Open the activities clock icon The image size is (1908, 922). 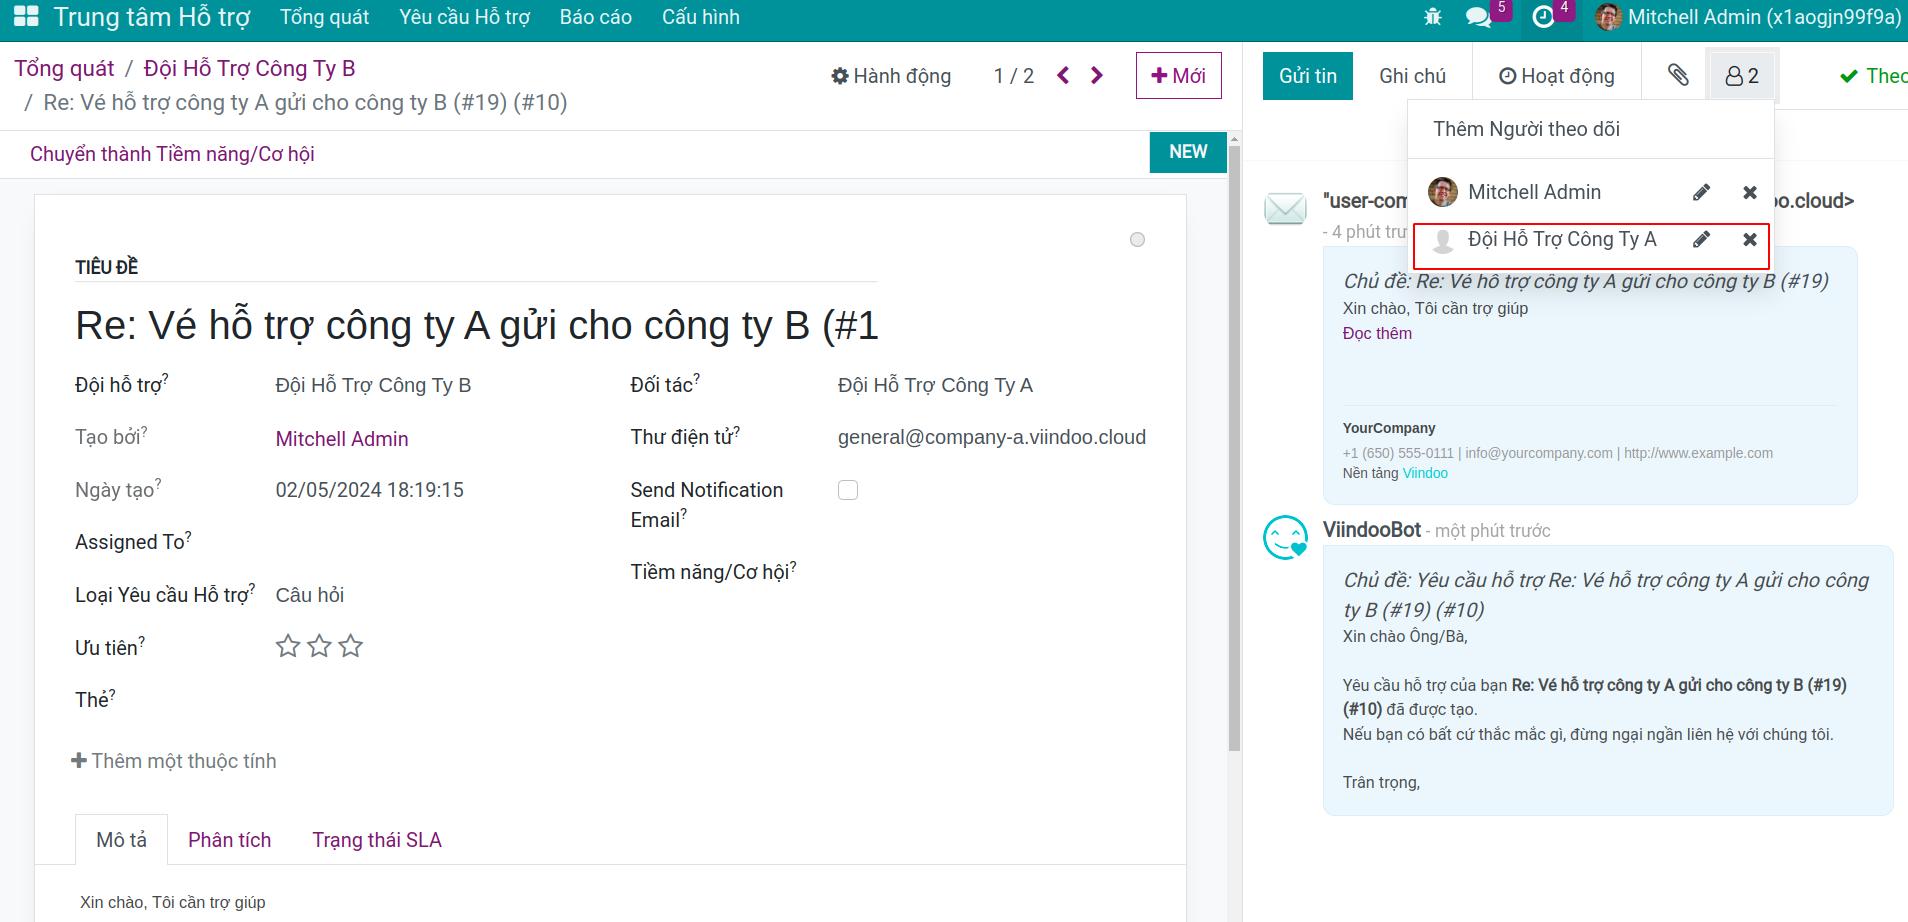point(1544,18)
